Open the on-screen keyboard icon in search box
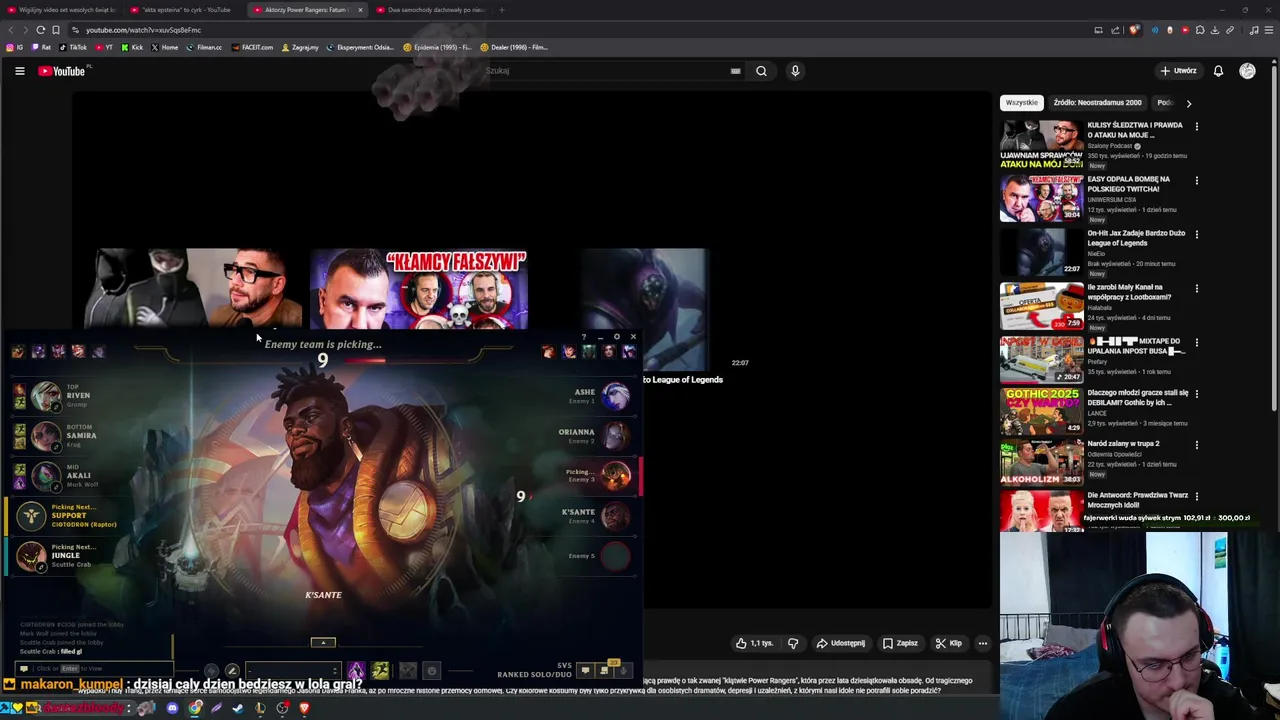Viewport: 1280px width, 720px height. coord(735,71)
